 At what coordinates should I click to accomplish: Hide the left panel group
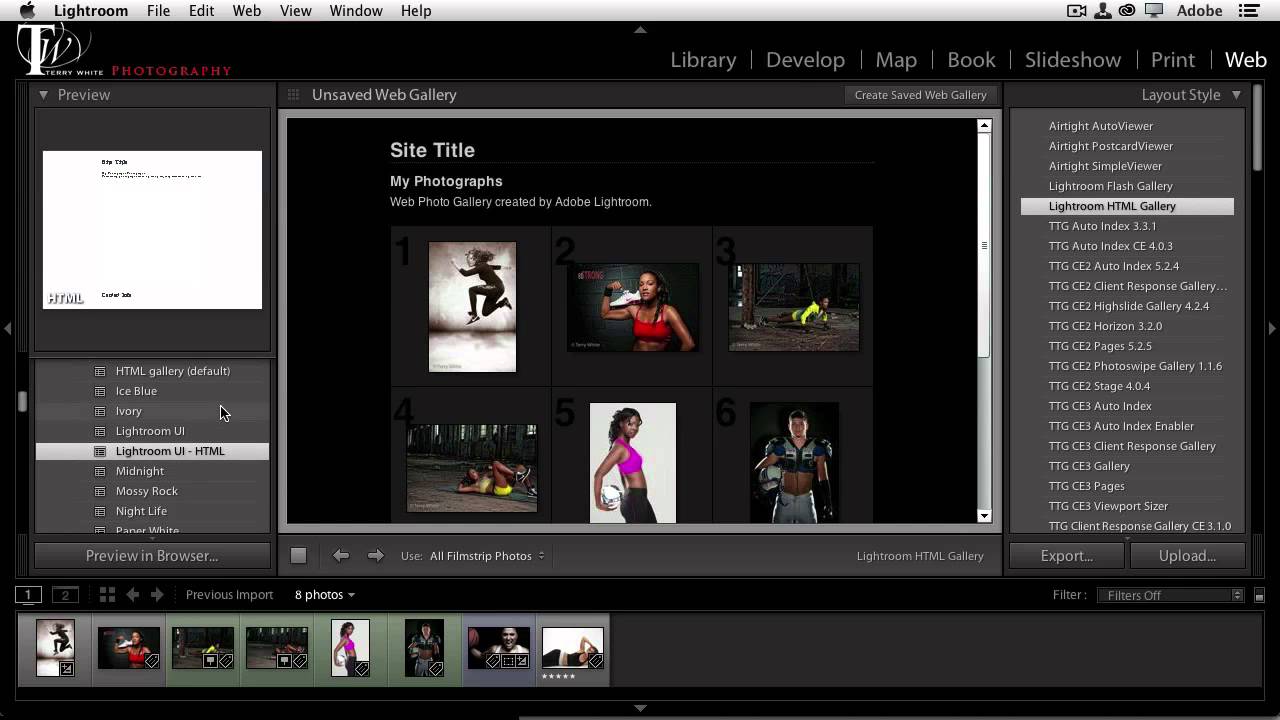[8, 328]
